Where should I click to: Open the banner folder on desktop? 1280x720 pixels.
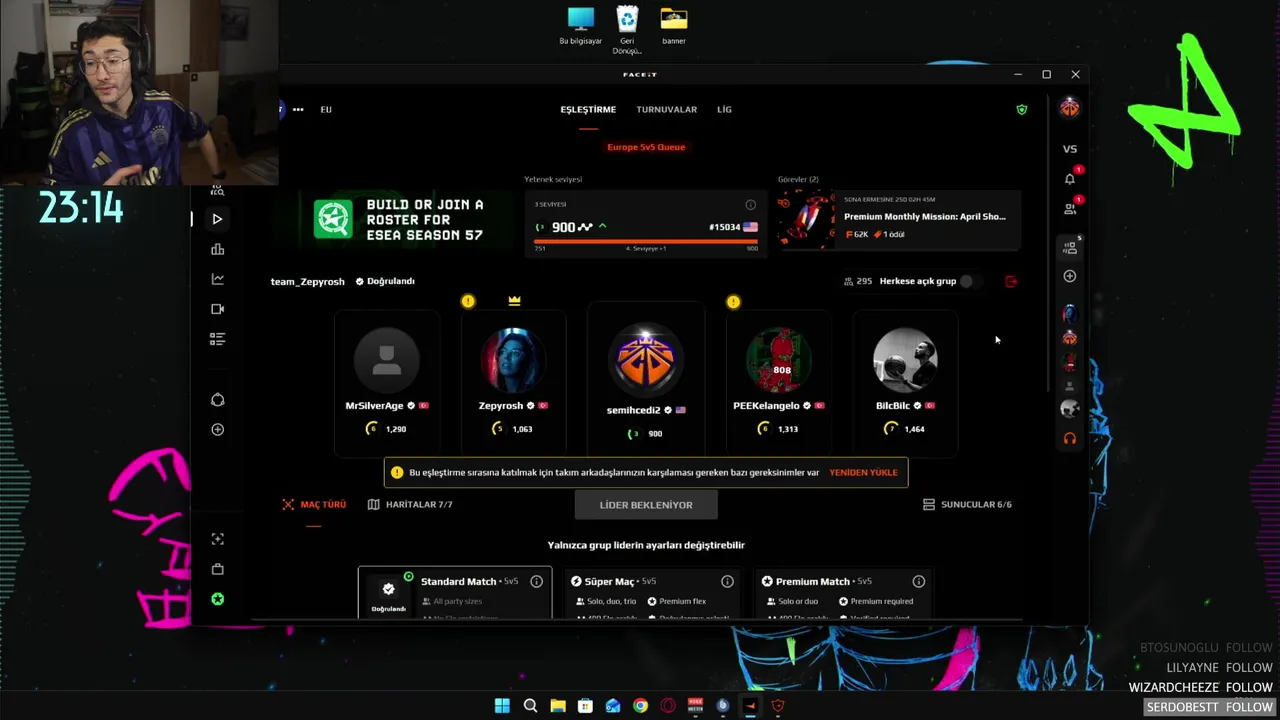674,26
